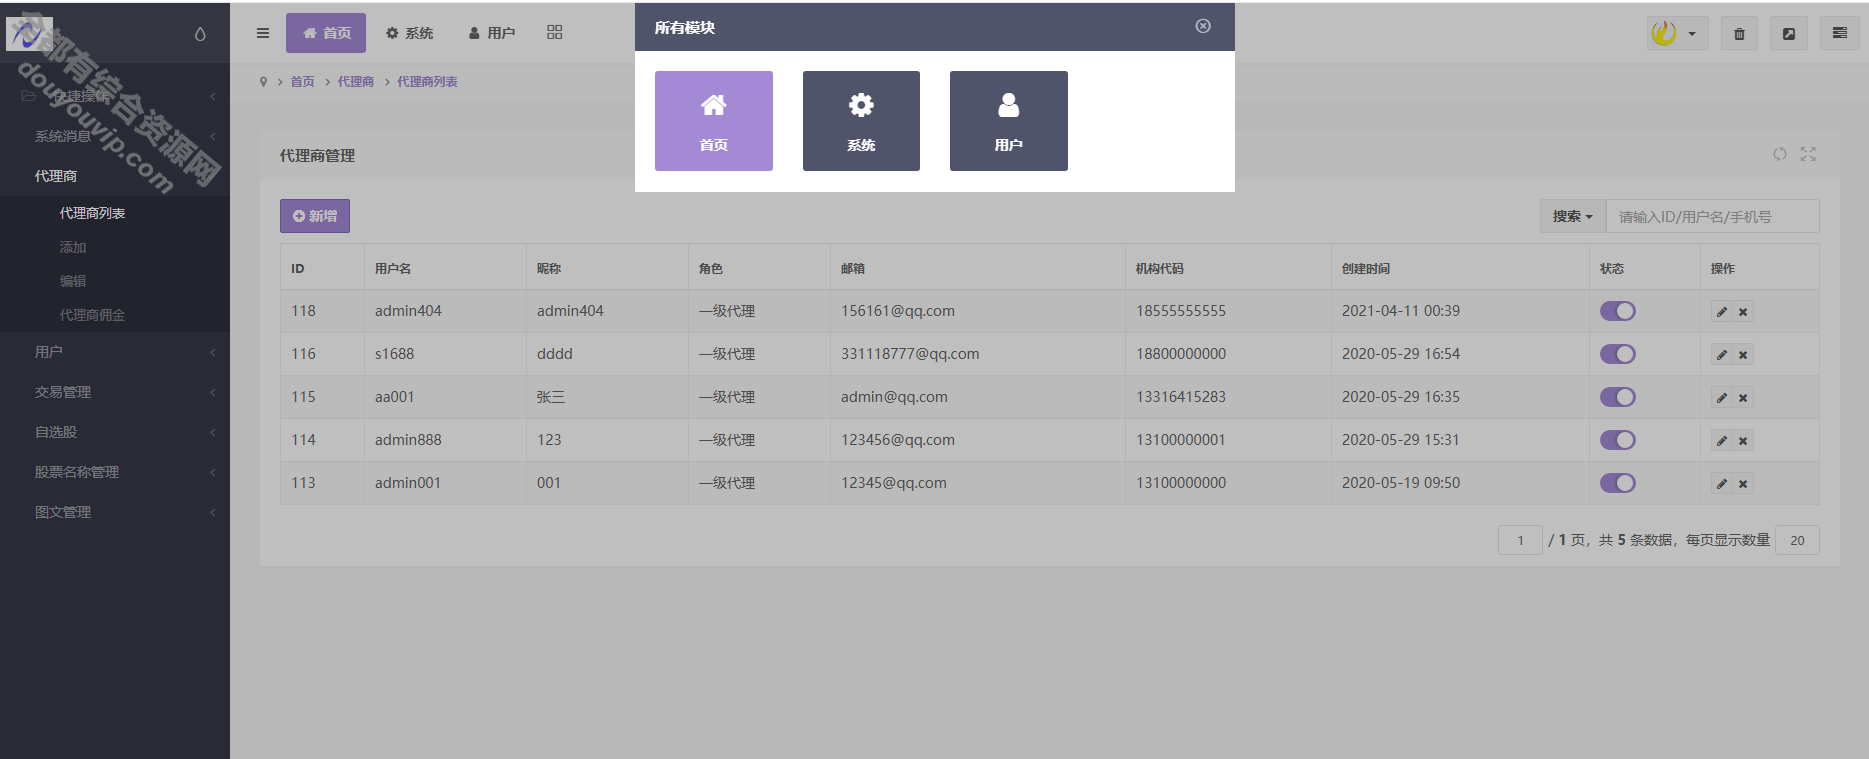Click the site logo in sidebar
This screenshot has height=759, width=1869.
click(29, 34)
